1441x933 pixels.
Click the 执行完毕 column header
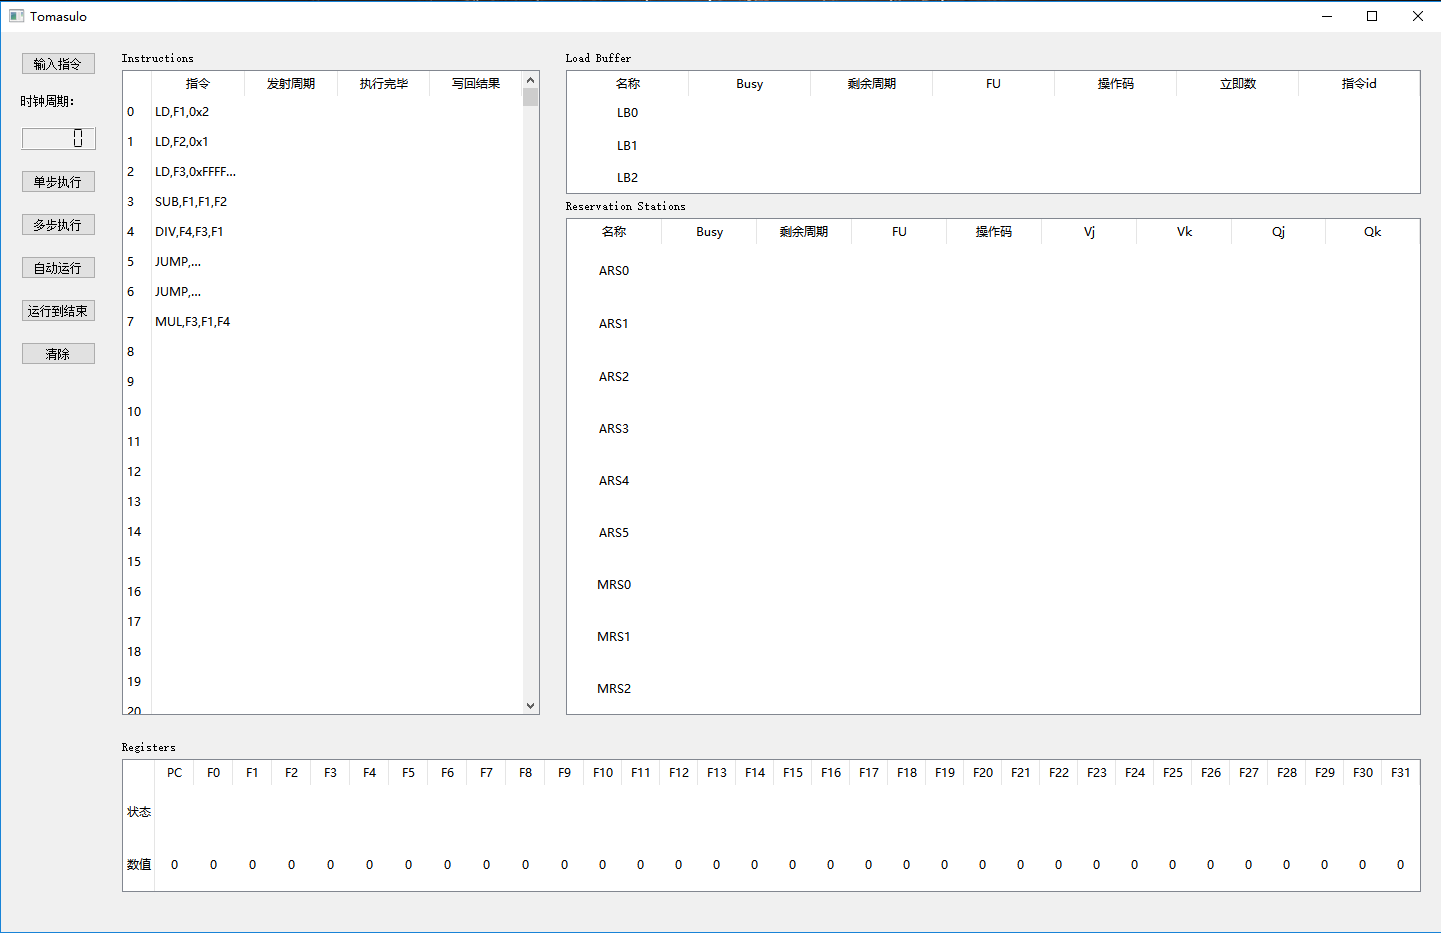click(x=384, y=84)
